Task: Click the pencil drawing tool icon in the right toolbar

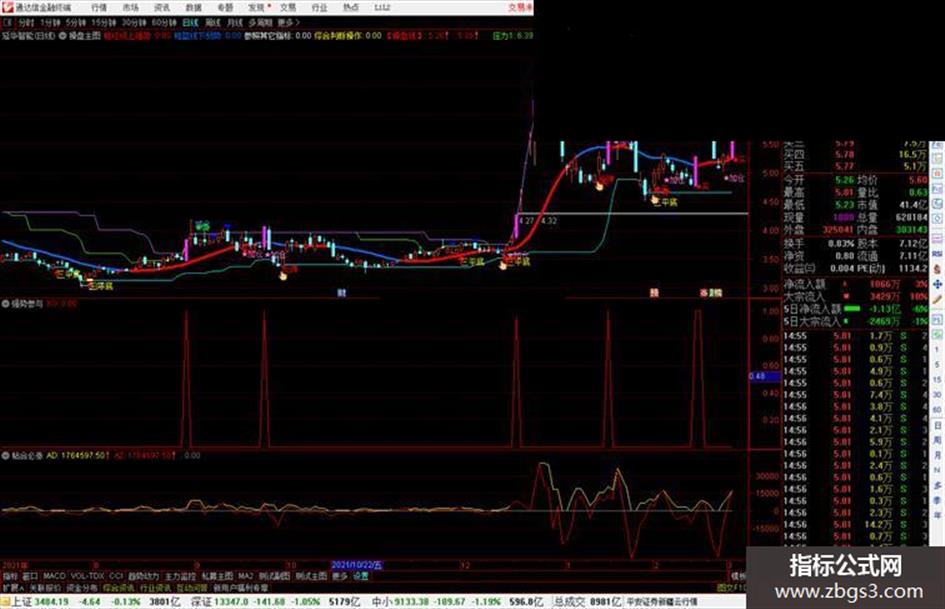Action: point(937,299)
